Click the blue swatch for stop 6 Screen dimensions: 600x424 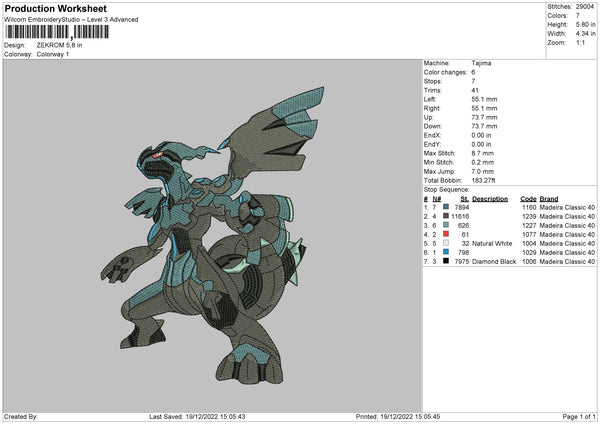[446, 252]
